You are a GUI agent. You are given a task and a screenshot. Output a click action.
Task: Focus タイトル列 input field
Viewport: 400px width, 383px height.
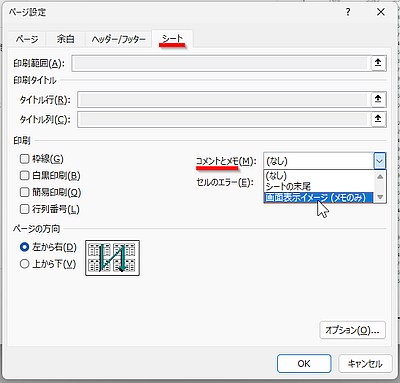[x=224, y=119]
